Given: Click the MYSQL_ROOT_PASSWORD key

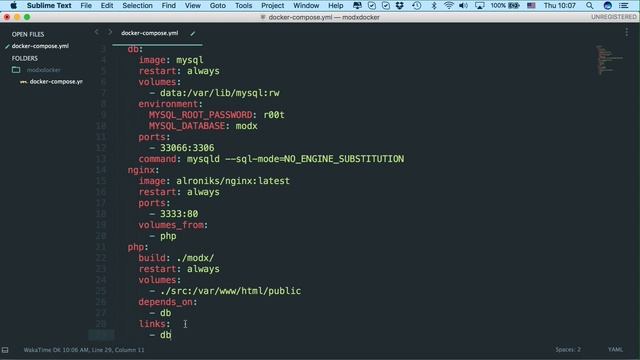Looking at the screenshot, I should pos(200,115).
